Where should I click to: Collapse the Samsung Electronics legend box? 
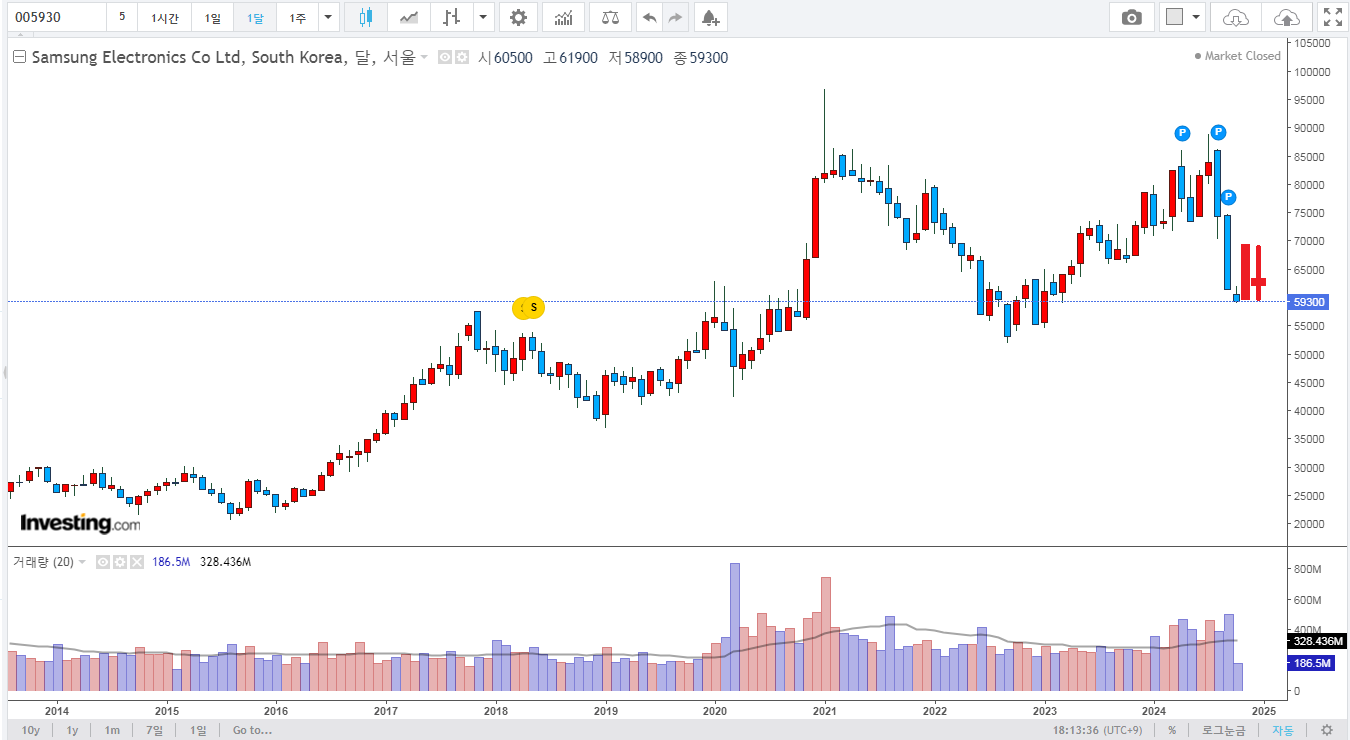click(19, 58)
